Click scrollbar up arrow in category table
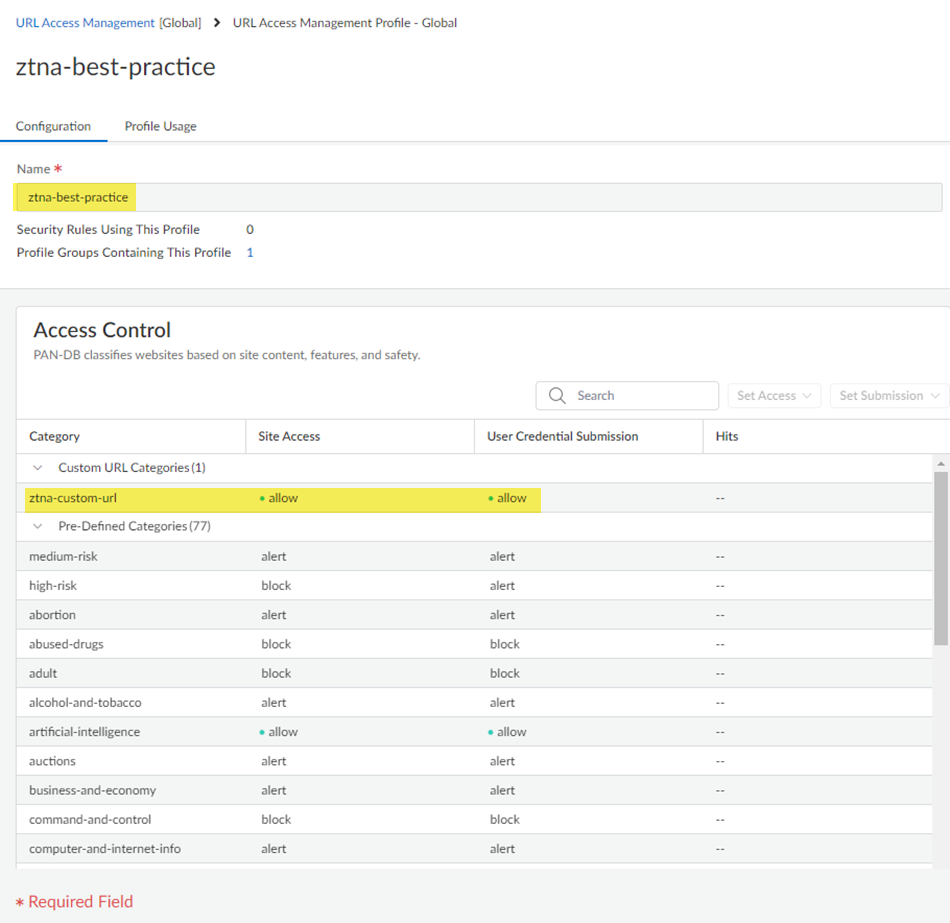The width and height of the screenshot is (950, 923). [940, 464]
